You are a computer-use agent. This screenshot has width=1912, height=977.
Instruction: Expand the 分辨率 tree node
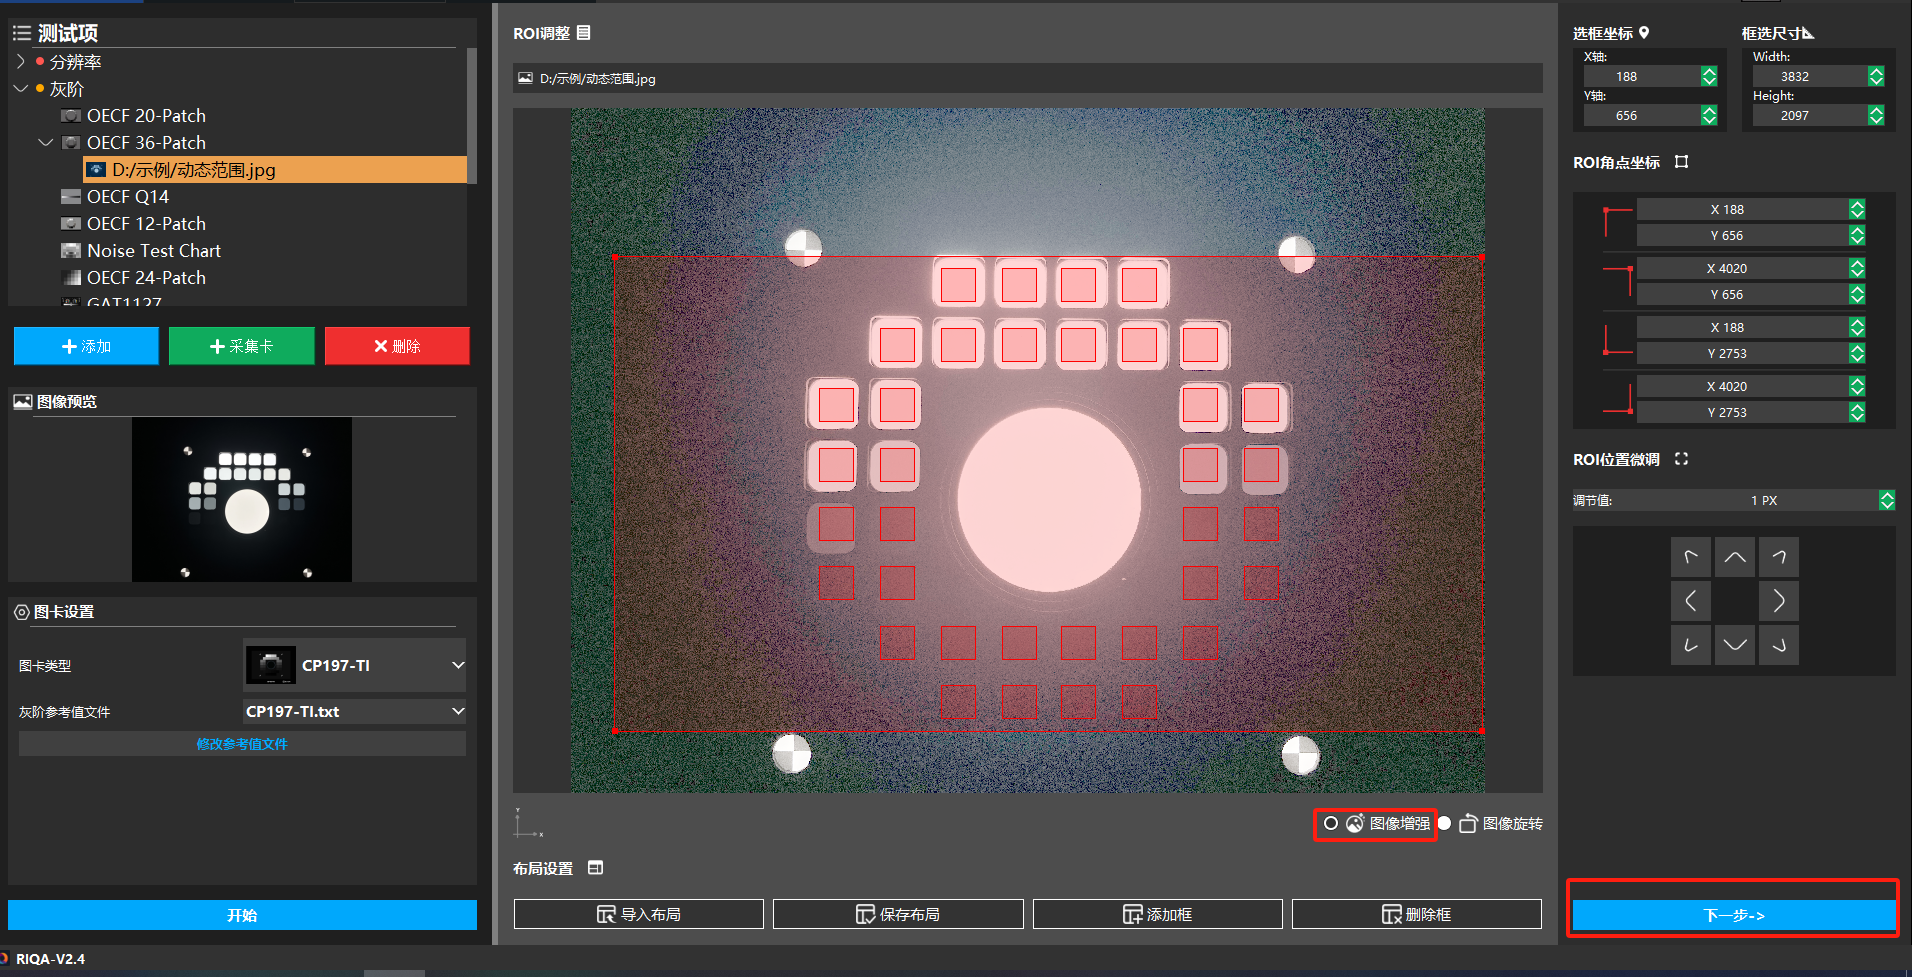pyautogui.click(x=21, y=61)
